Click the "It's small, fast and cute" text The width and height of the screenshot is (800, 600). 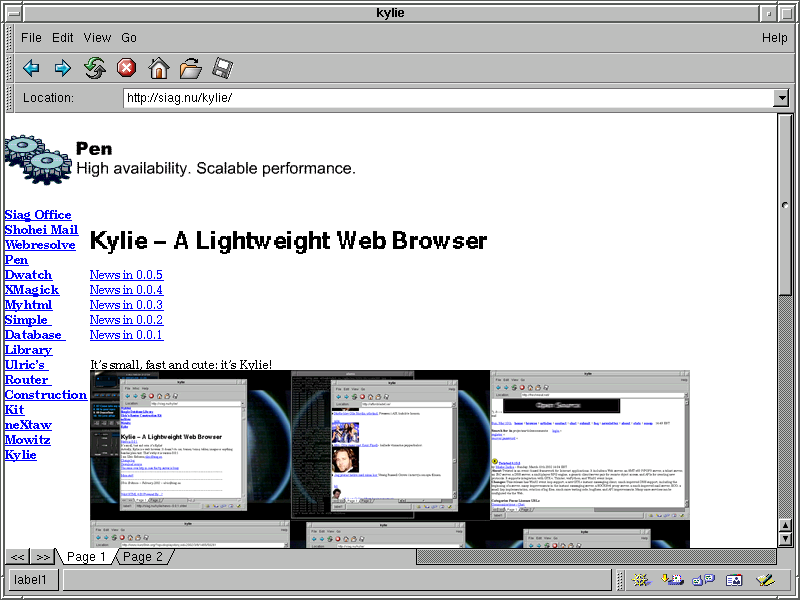click(x=181, y=365)
